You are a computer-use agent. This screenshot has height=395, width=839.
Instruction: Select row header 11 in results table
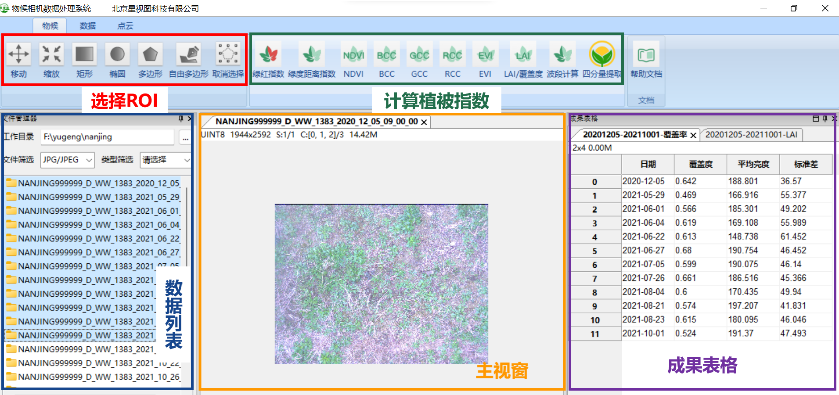coord(595,334)
